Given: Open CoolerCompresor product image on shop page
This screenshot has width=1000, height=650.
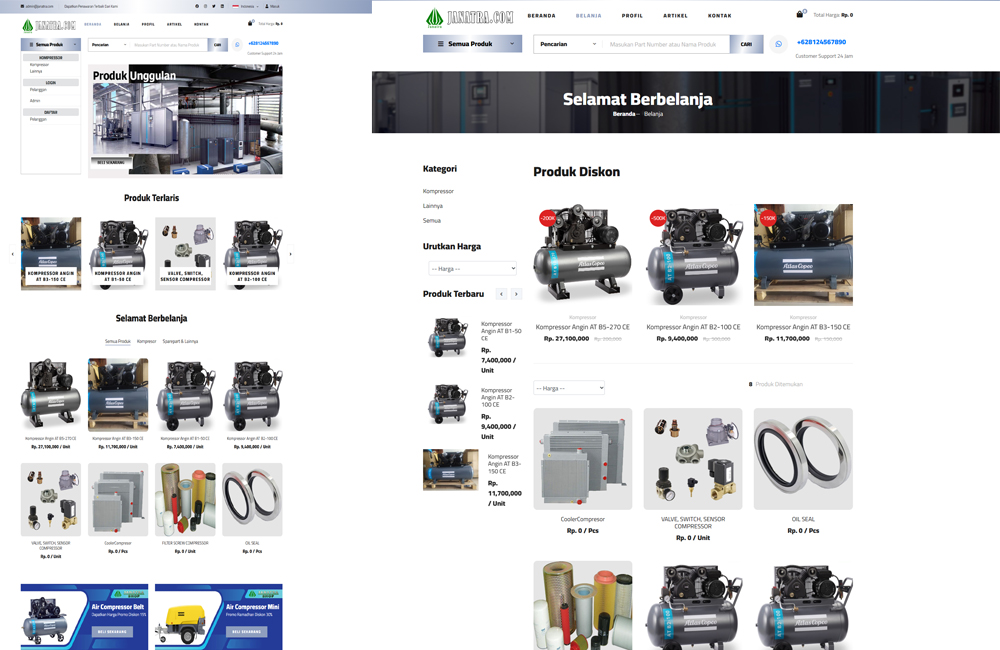Looking at the screenshot, I should pos(582,459).
